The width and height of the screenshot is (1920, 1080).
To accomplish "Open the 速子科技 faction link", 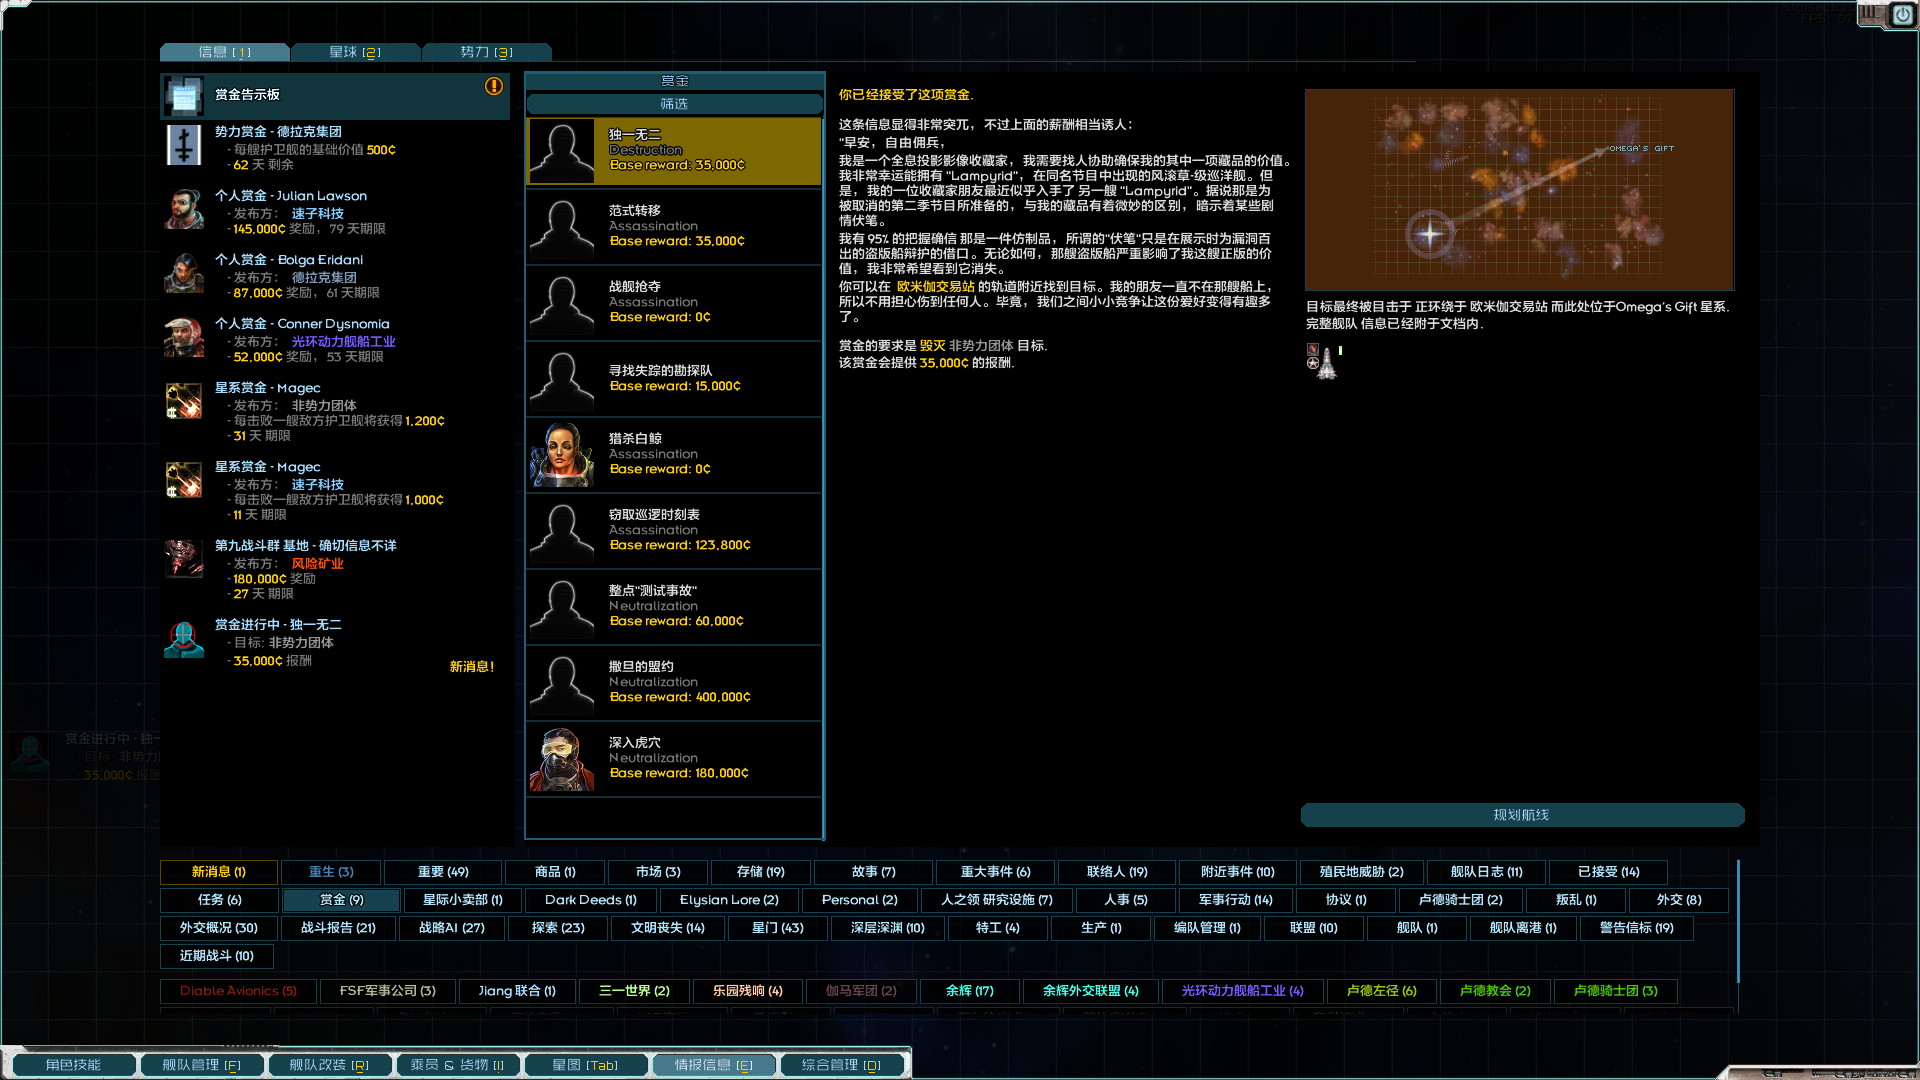I will click(x=318, y=213).
